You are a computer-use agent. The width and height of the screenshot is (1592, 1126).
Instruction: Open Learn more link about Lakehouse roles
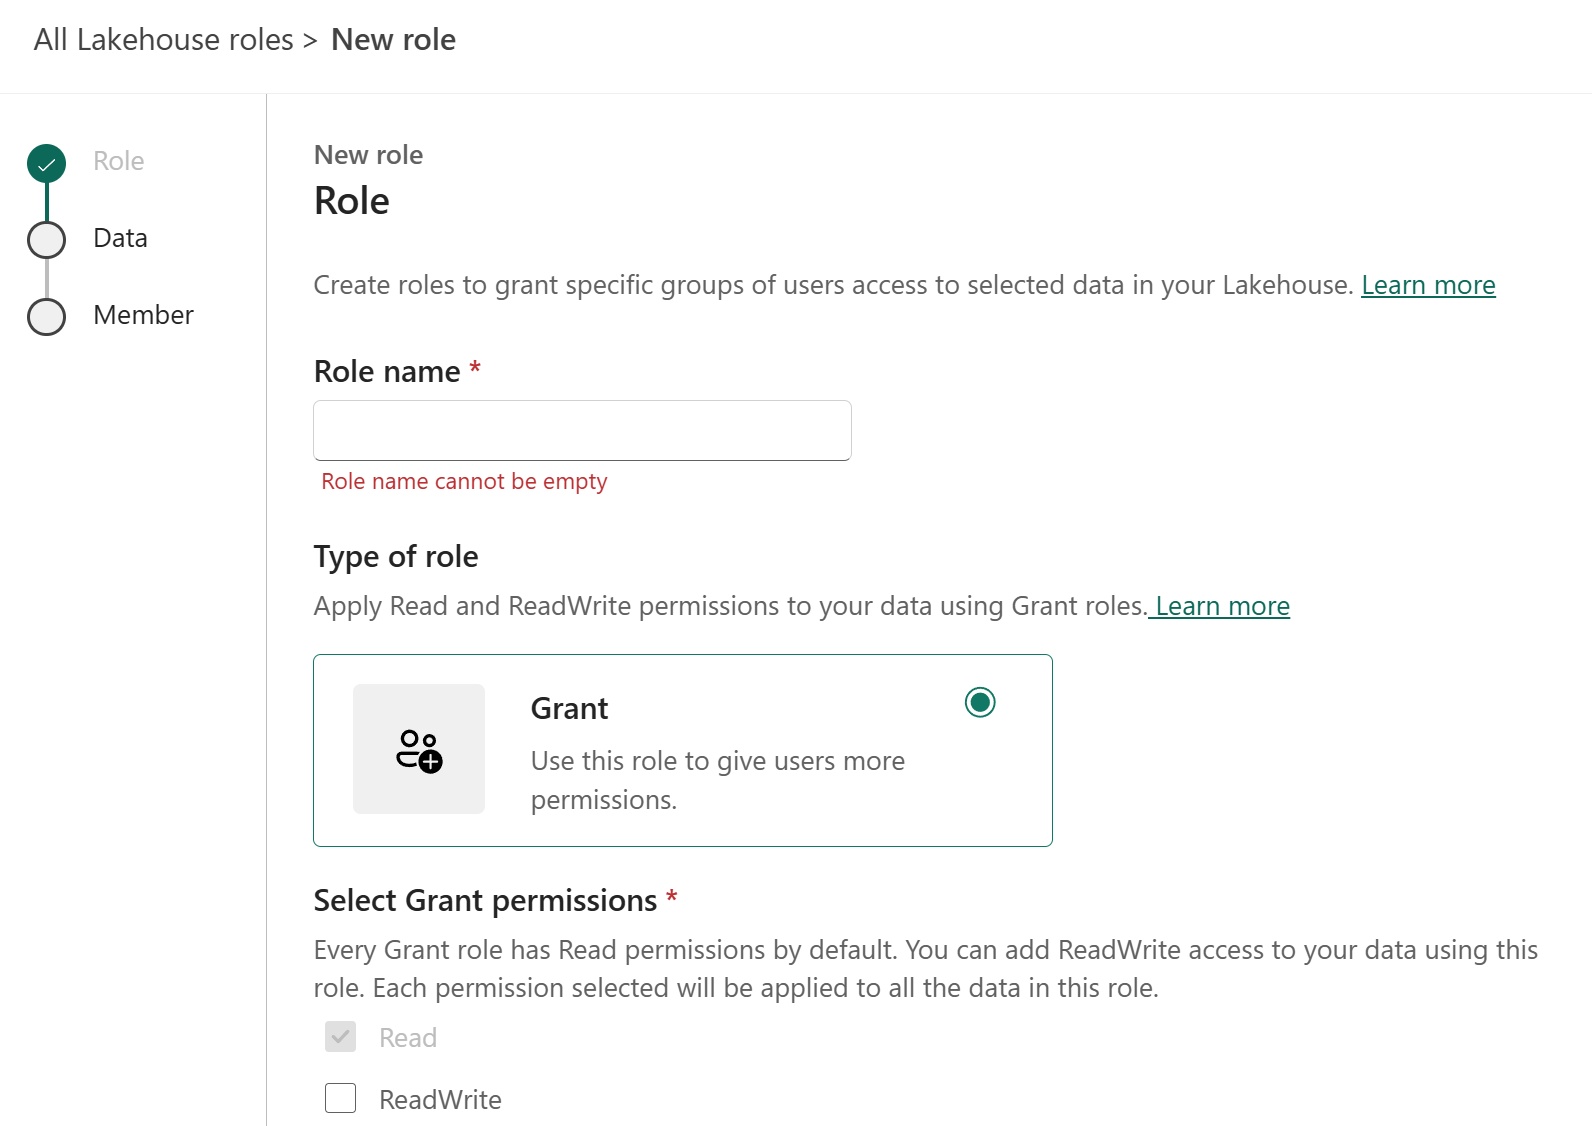coord(1428,286)
